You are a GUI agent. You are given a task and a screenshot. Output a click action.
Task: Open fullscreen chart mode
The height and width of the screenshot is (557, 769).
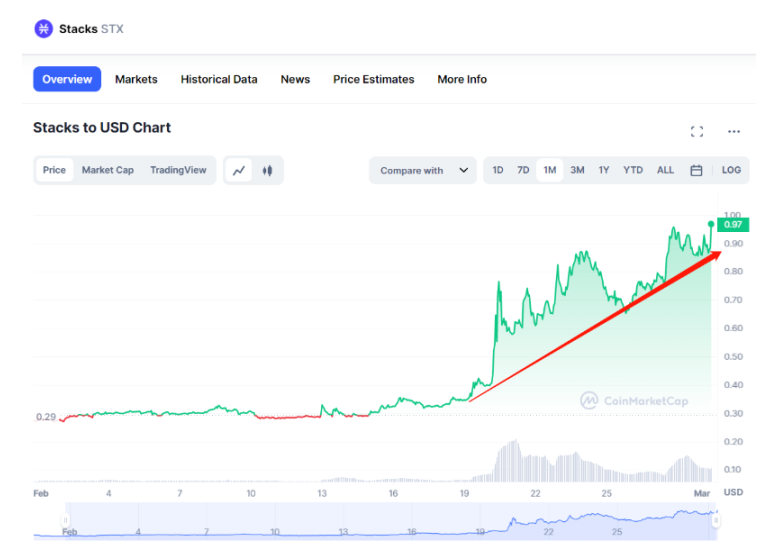click(x=696, y=131)
